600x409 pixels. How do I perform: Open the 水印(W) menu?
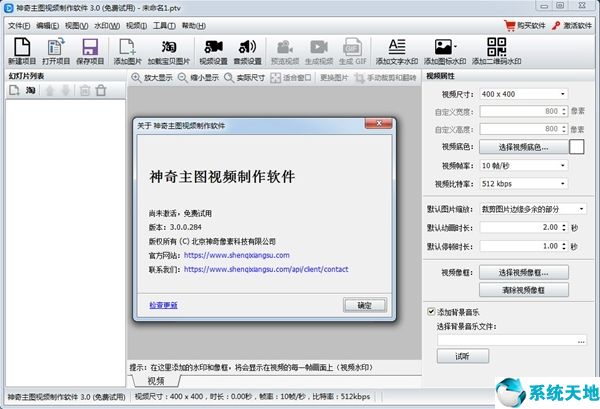point(107,26)
